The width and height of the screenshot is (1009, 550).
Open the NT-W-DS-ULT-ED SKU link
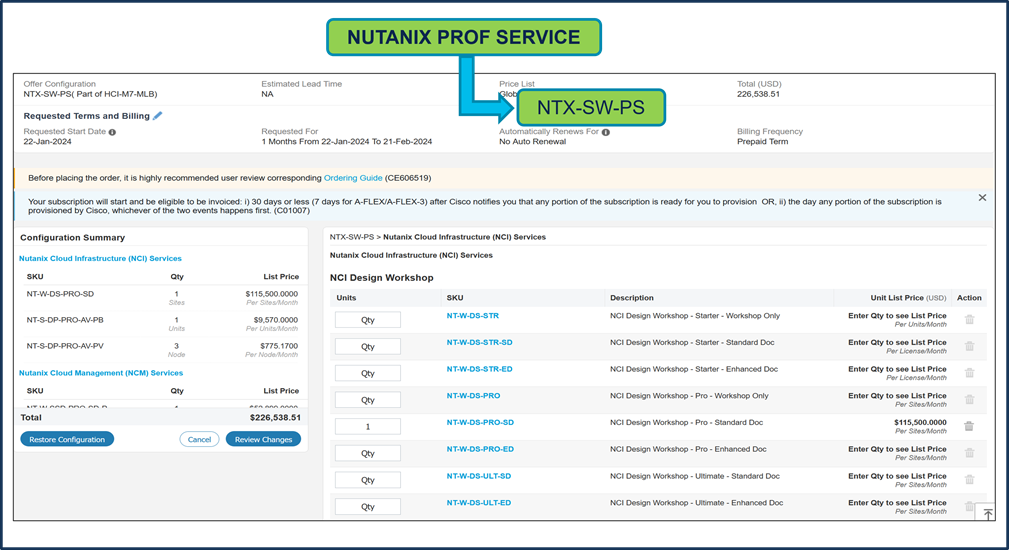pos(479,503)
